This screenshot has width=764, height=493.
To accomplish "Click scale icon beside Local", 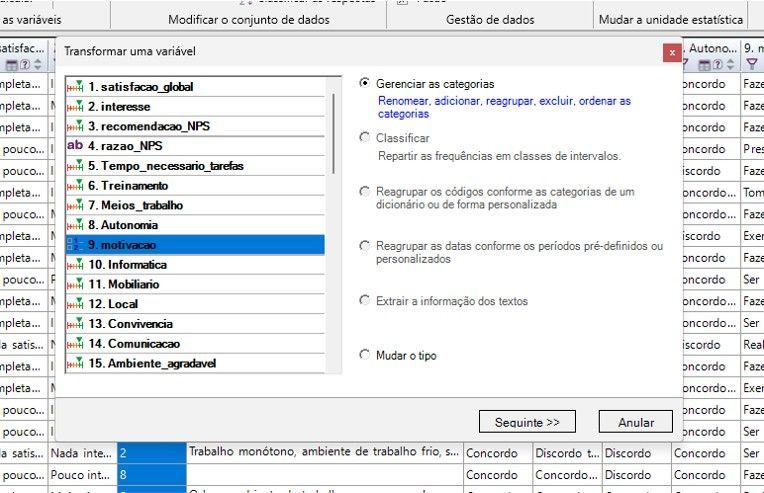I will pos(75,304).
